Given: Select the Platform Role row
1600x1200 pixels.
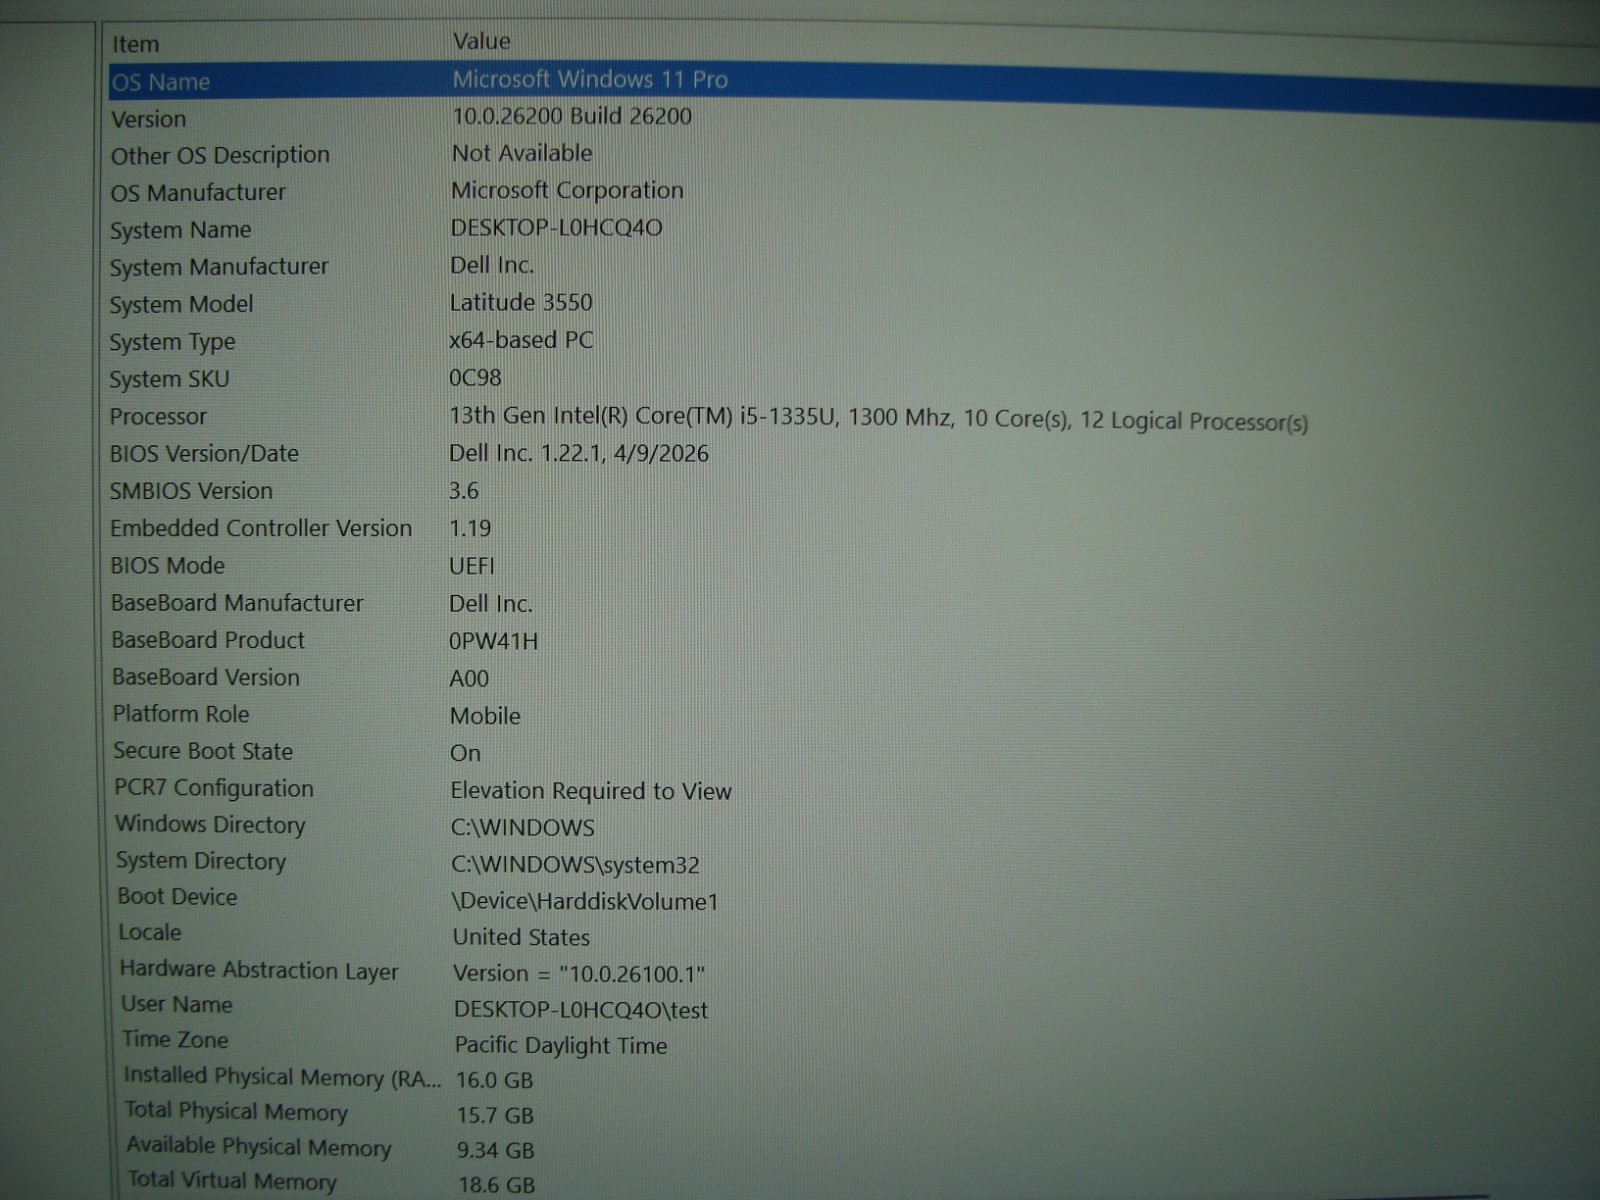Looking at the screenshot, I should pos(181,714).
